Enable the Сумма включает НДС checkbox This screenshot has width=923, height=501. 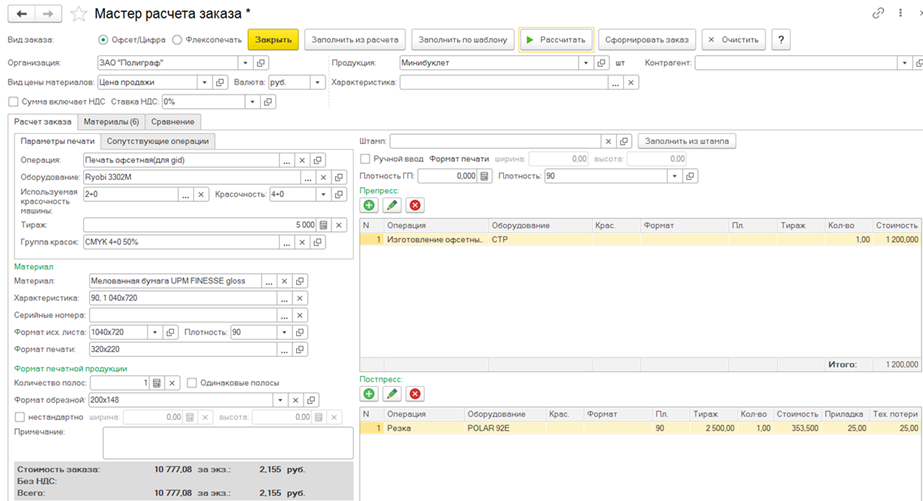(13, 101)
